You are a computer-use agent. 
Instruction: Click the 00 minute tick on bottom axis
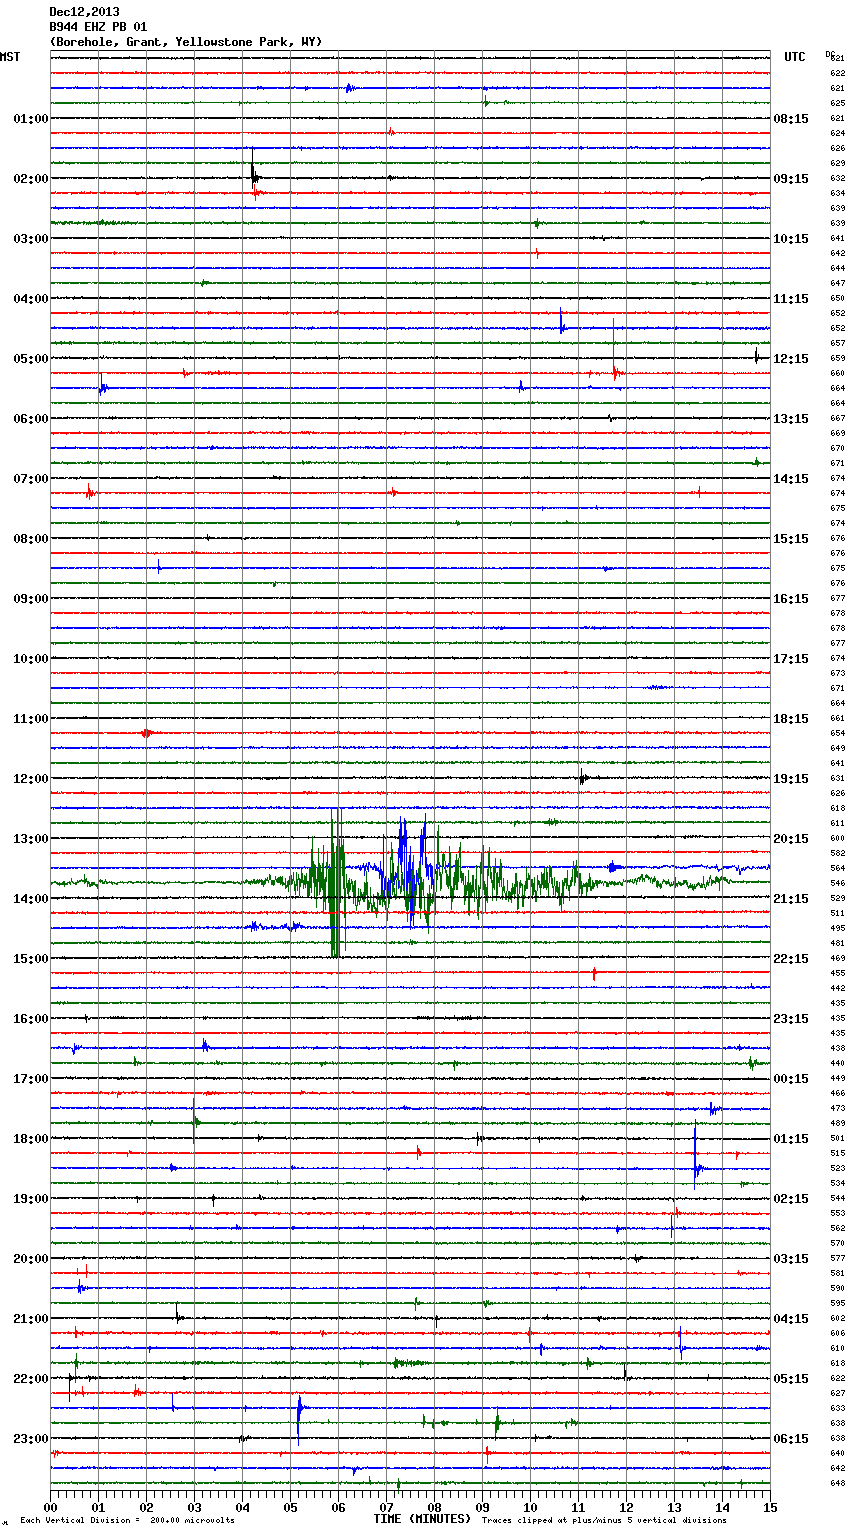(x=51, y=1507)
